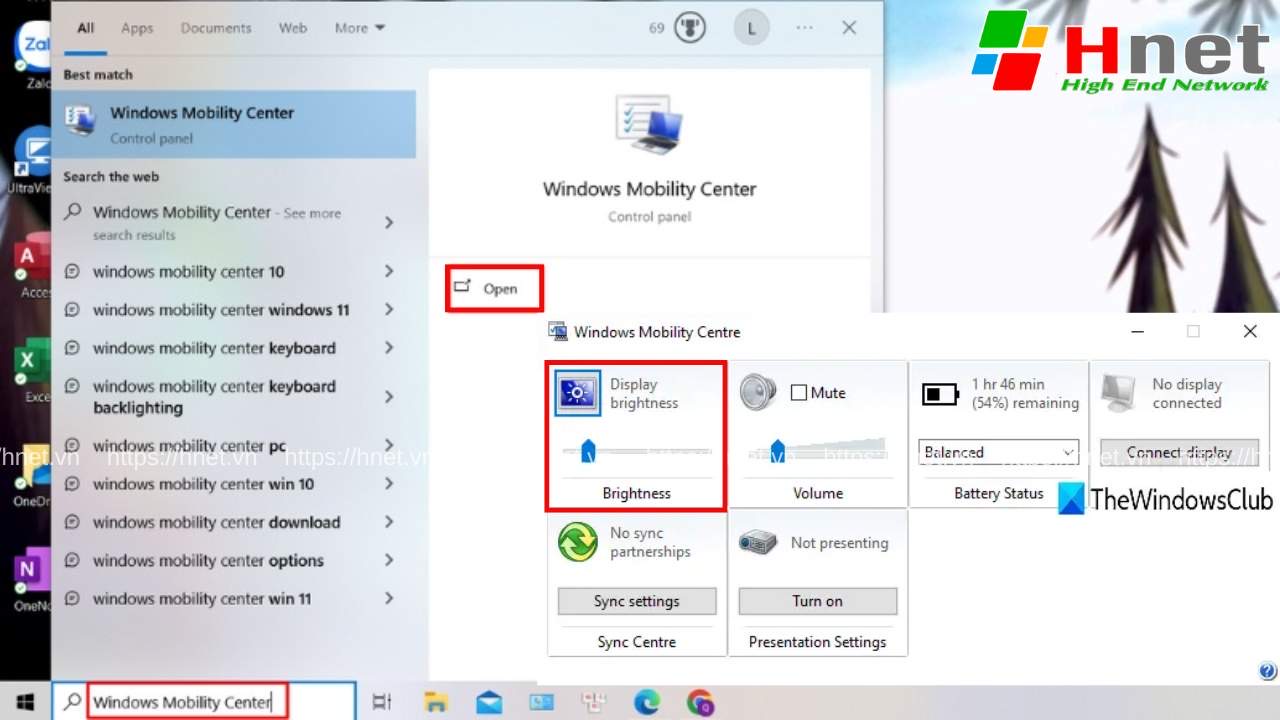Click the large Windows Mobility Center preview icon

pyautogui.click(x=649, y=125)
